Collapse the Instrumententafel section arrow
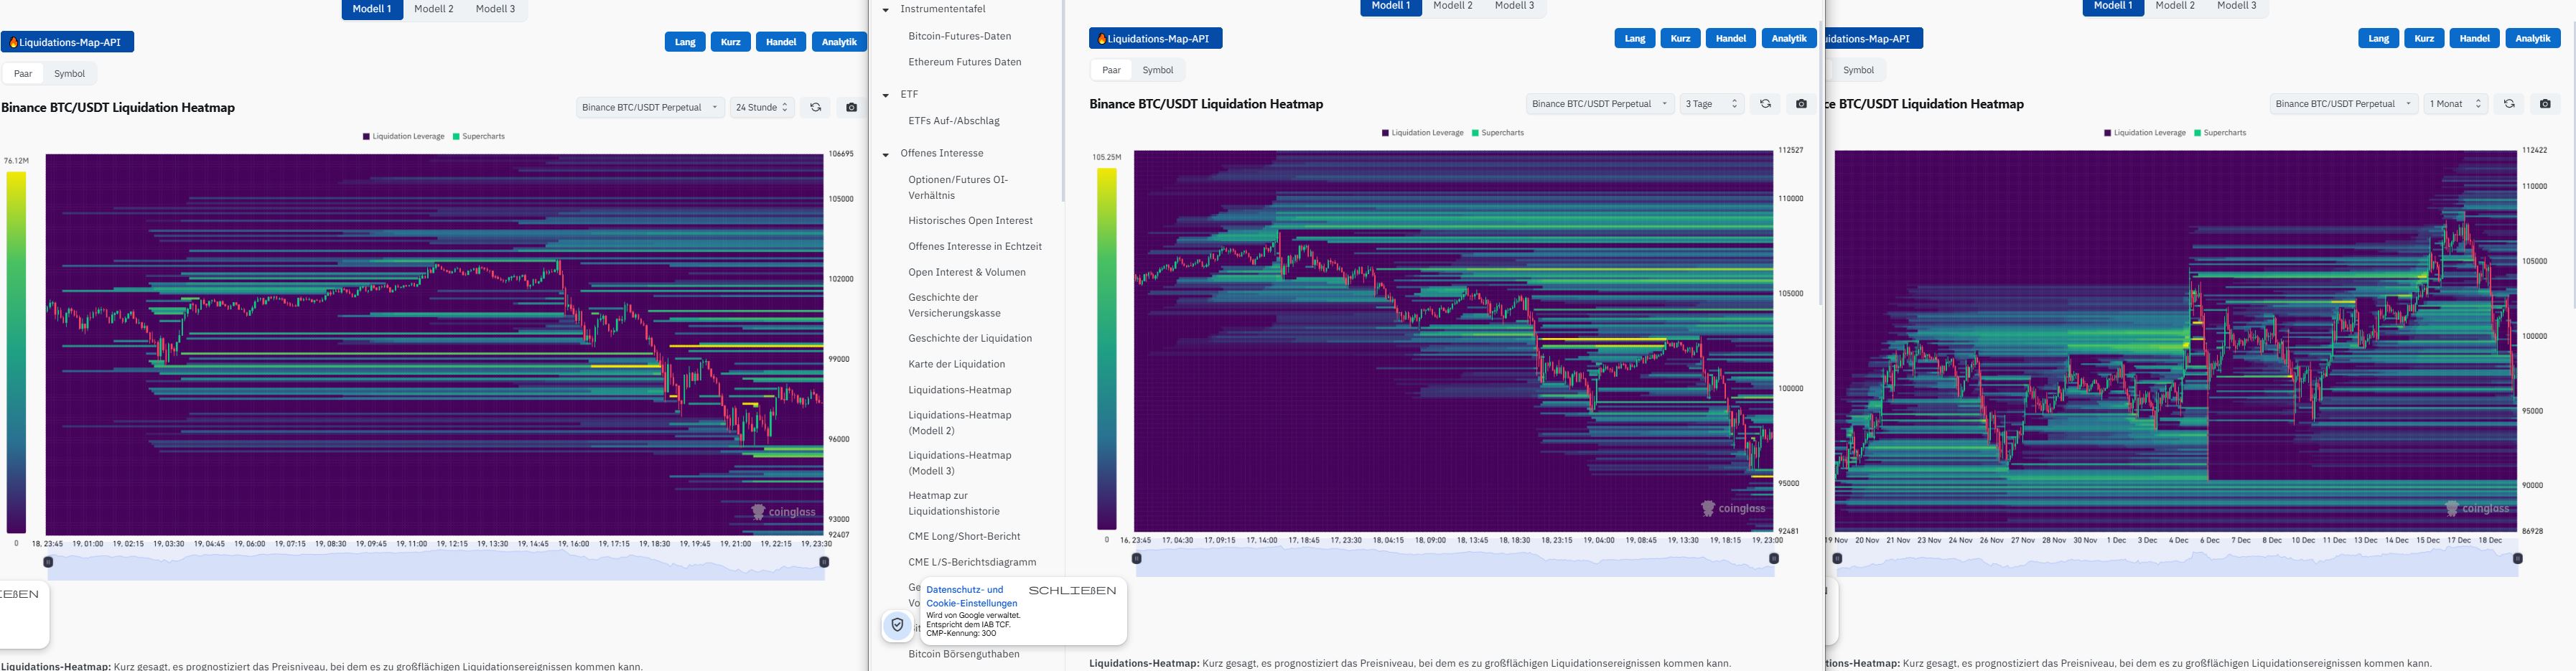This screenshot has height=671, width=2576. tap(885, 10)
